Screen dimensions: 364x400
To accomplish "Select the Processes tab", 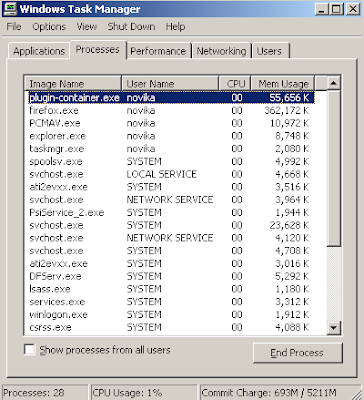I will point(97,50).
